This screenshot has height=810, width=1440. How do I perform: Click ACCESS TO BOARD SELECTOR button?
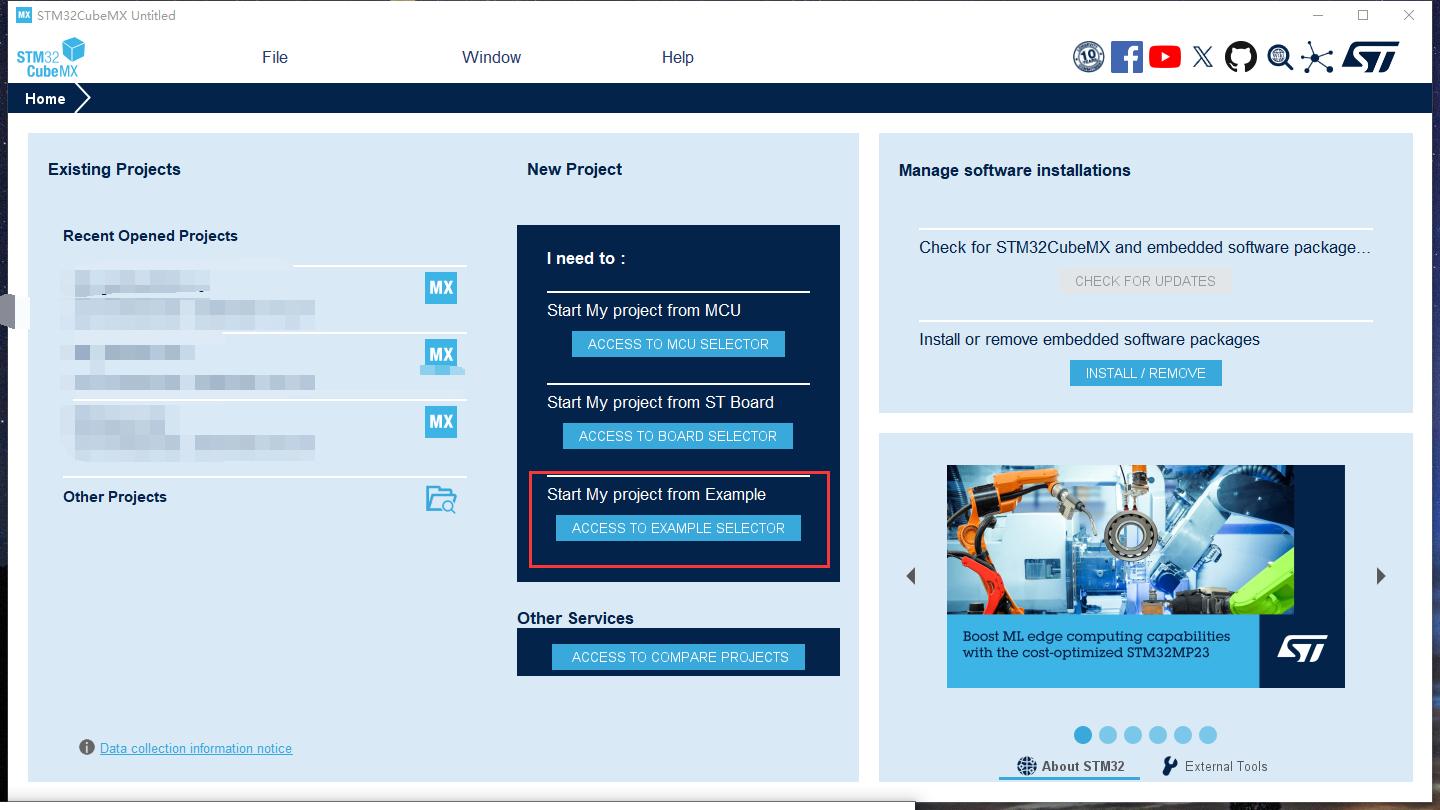pyautogui.click(x=678, y=436)
